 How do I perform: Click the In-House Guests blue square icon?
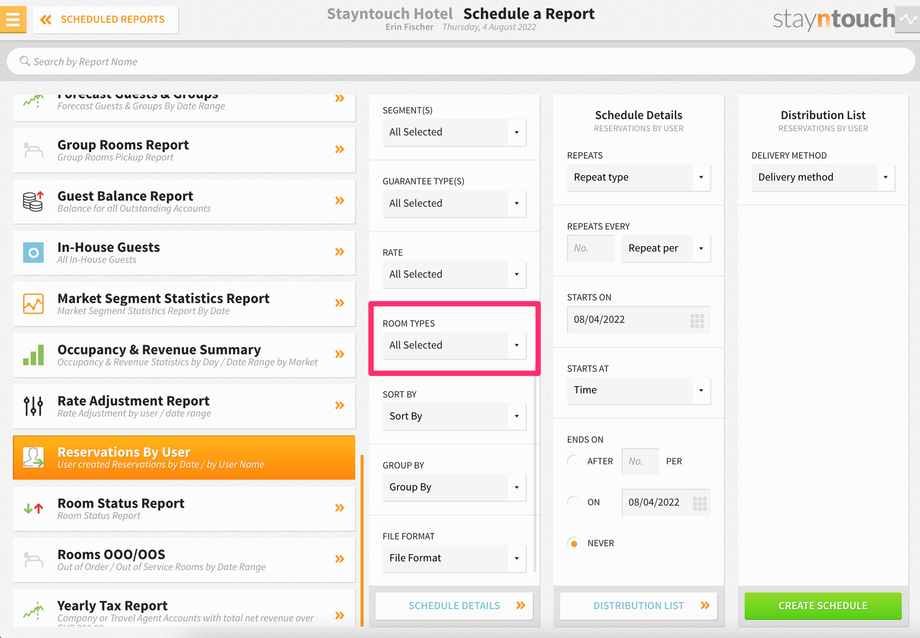tap(33, 252)
